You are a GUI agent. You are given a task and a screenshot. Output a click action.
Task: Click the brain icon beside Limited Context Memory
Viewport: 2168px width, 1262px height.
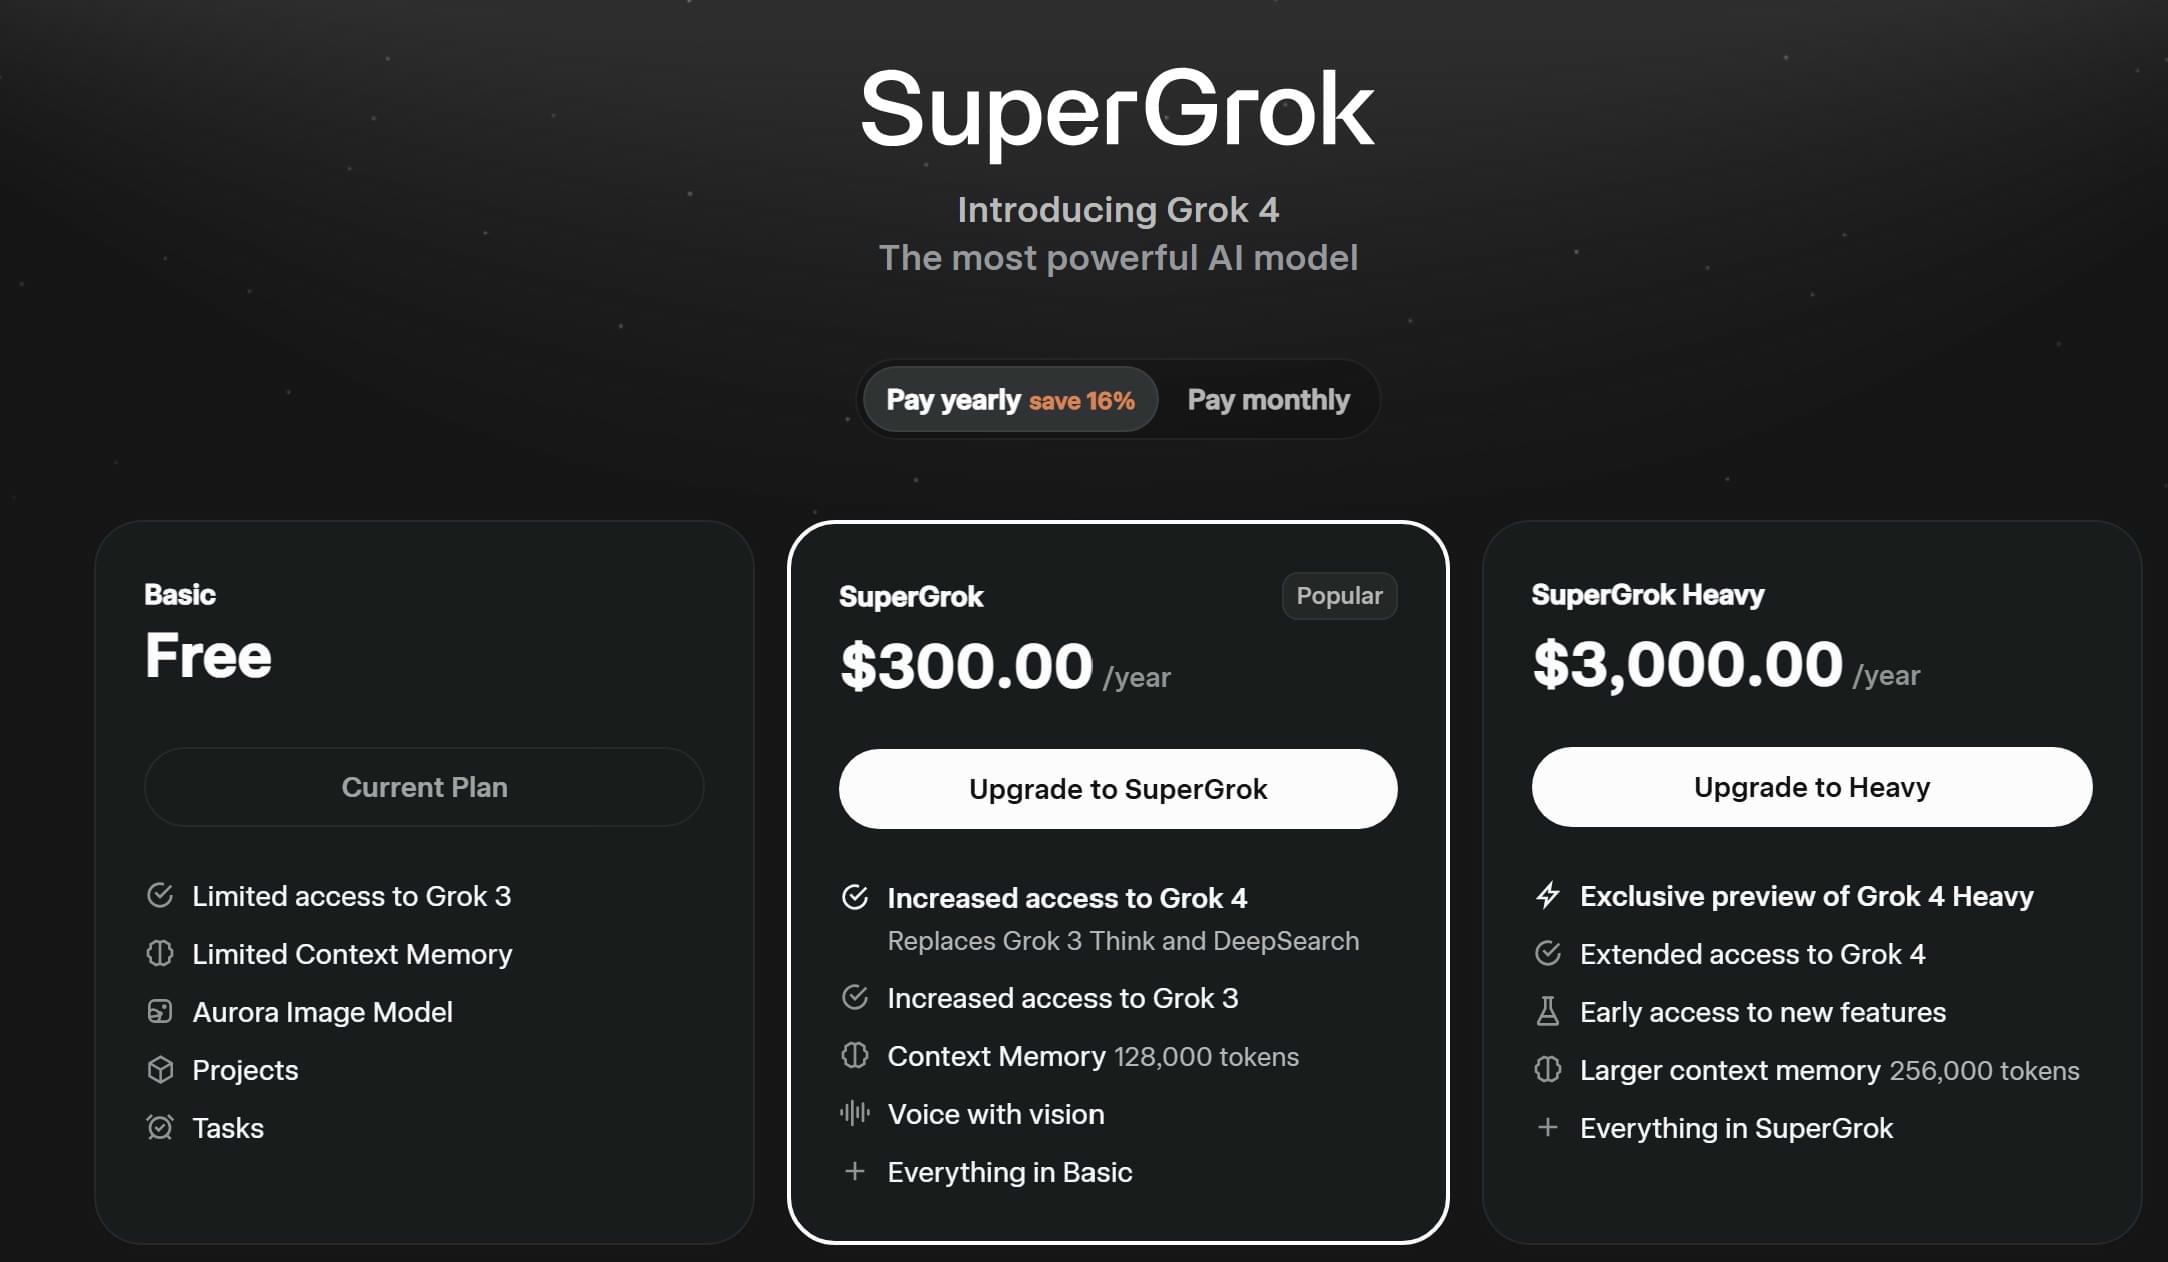(x=160, y=953)
